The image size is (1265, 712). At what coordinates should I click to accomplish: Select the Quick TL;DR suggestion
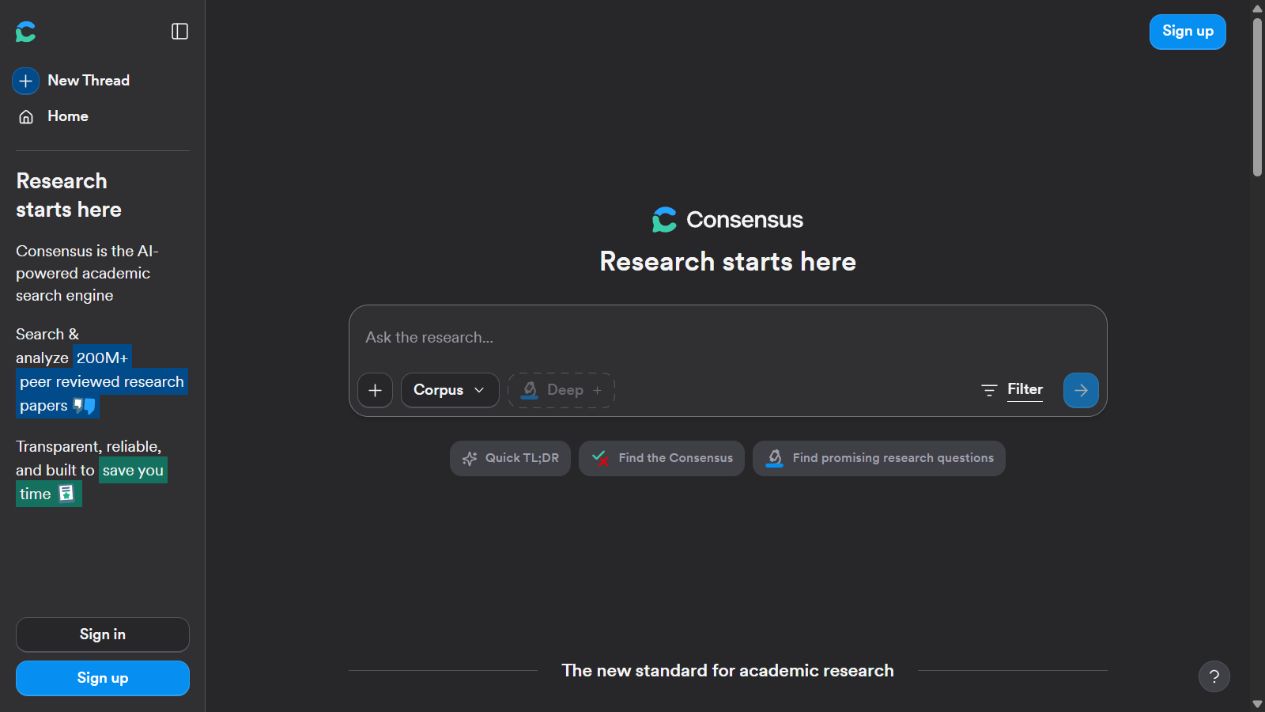(510, 458)
